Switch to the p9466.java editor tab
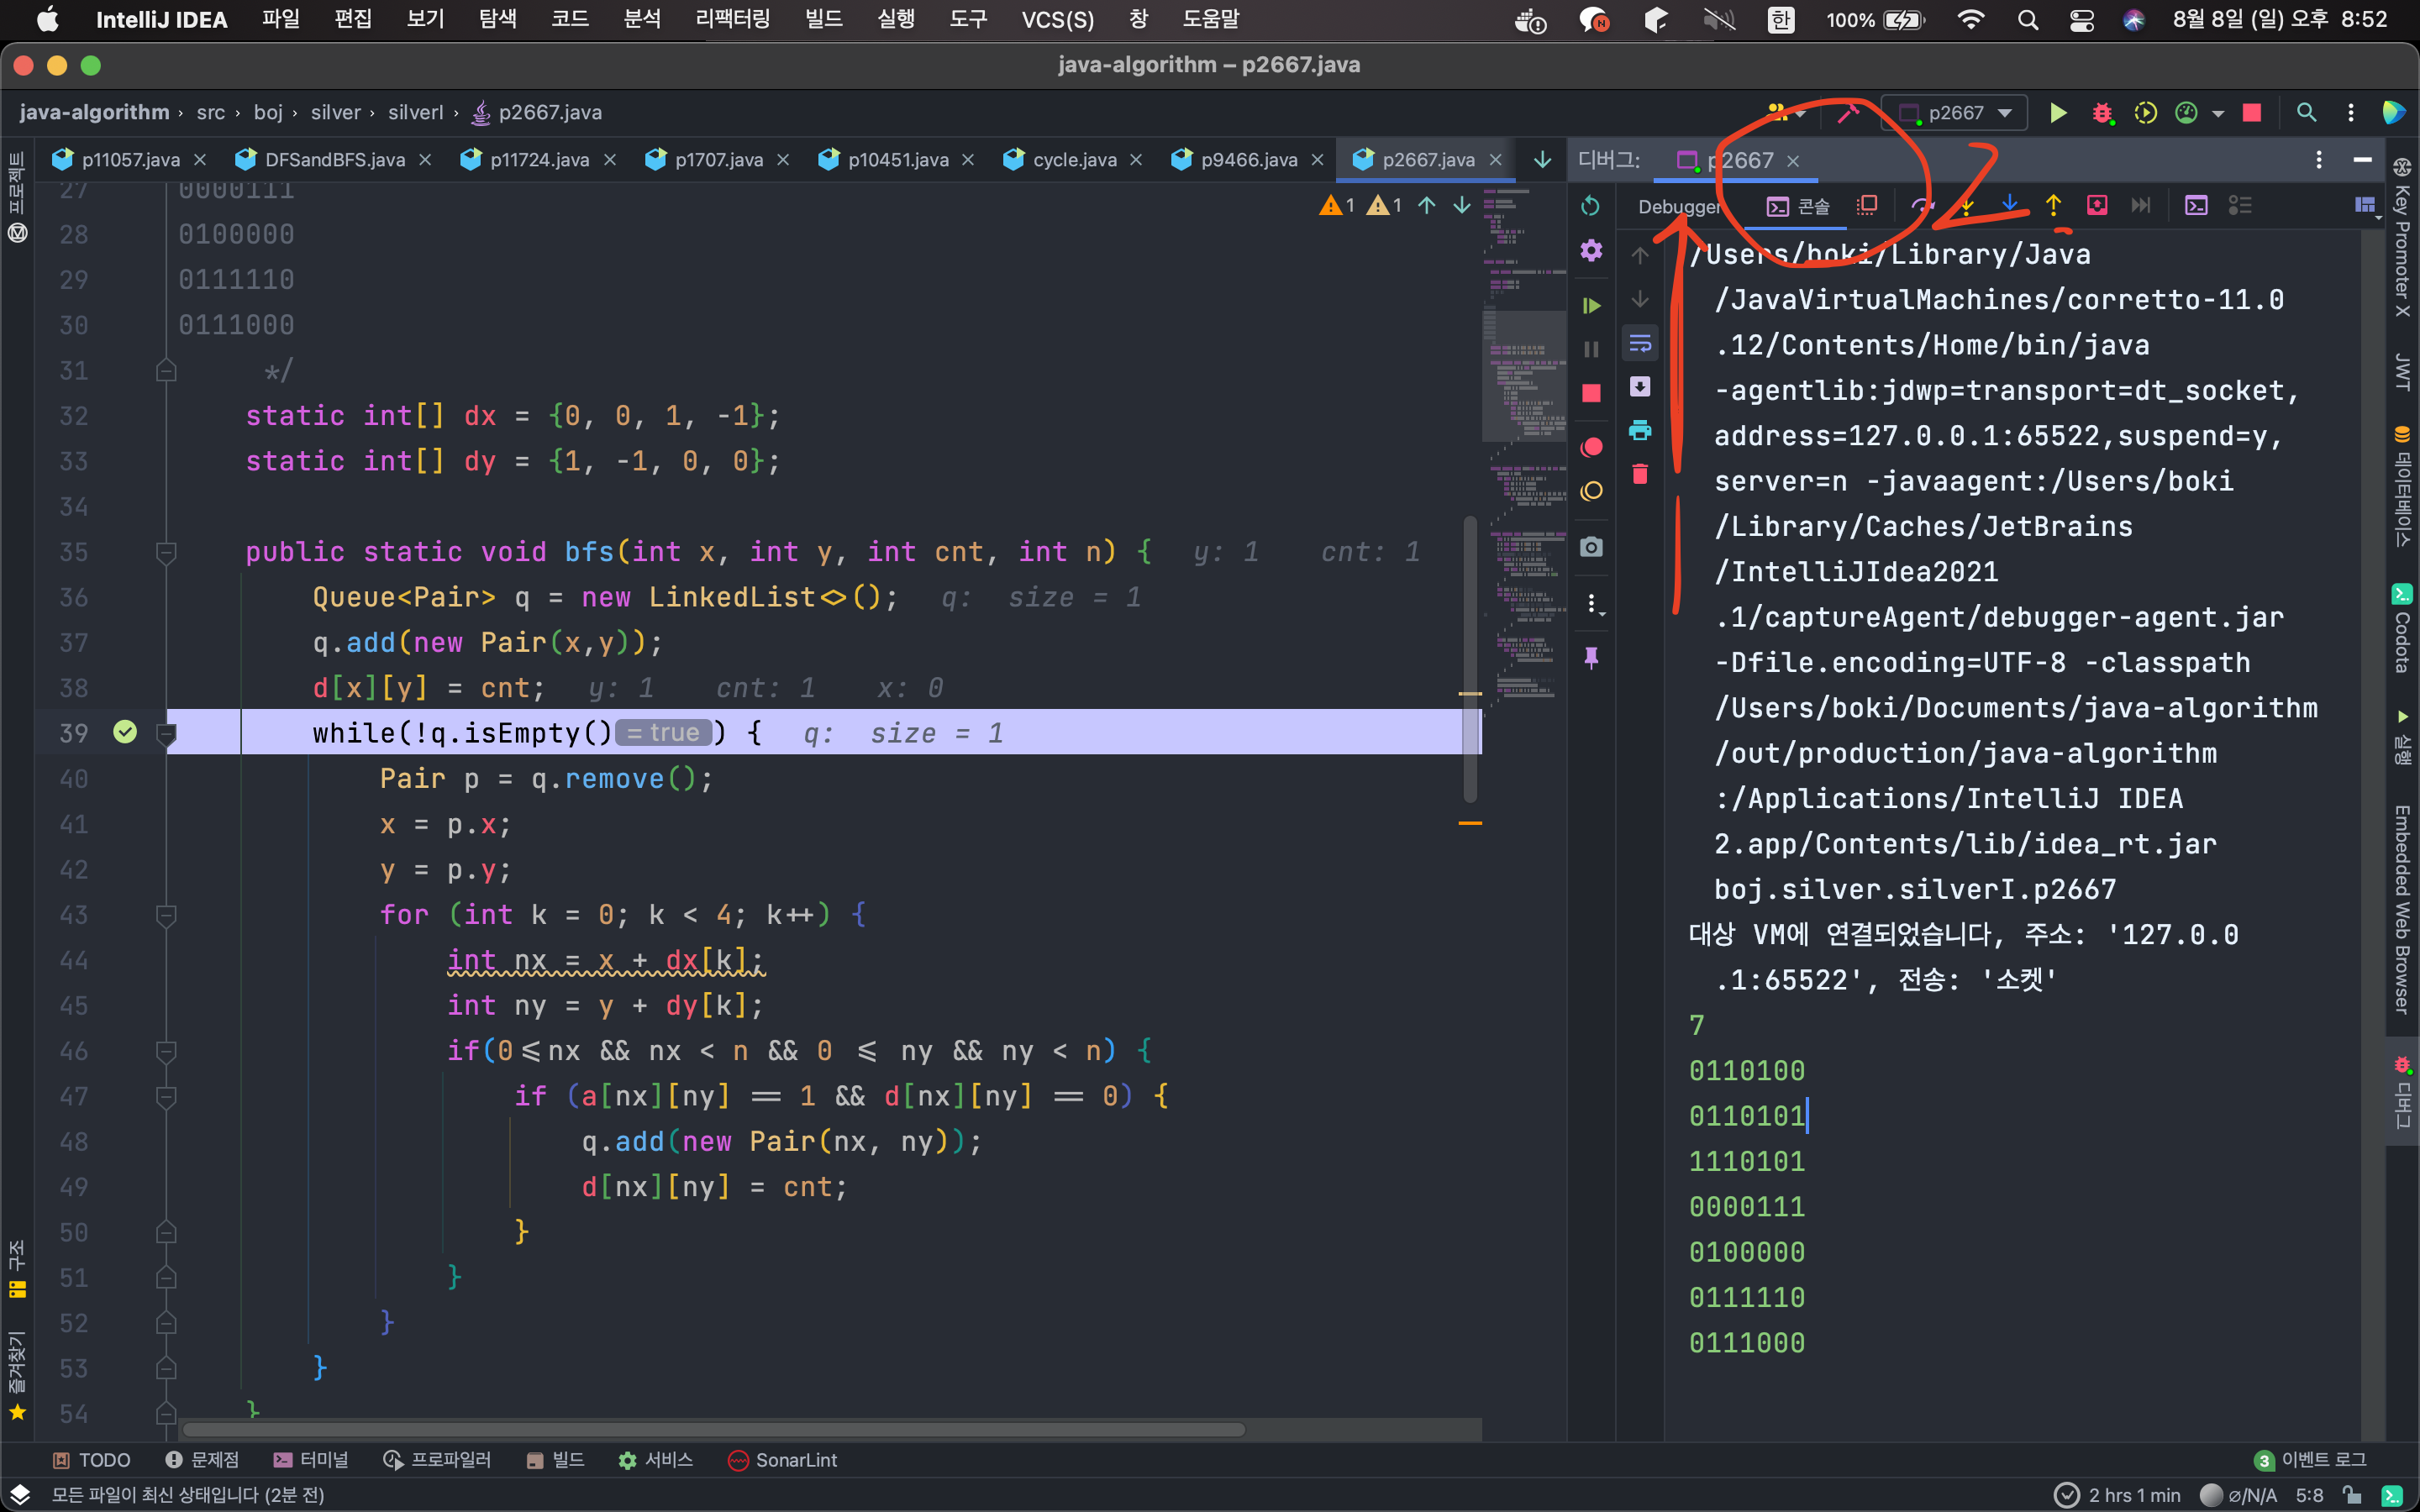 pyautogui.click(x=1247, y=160)
